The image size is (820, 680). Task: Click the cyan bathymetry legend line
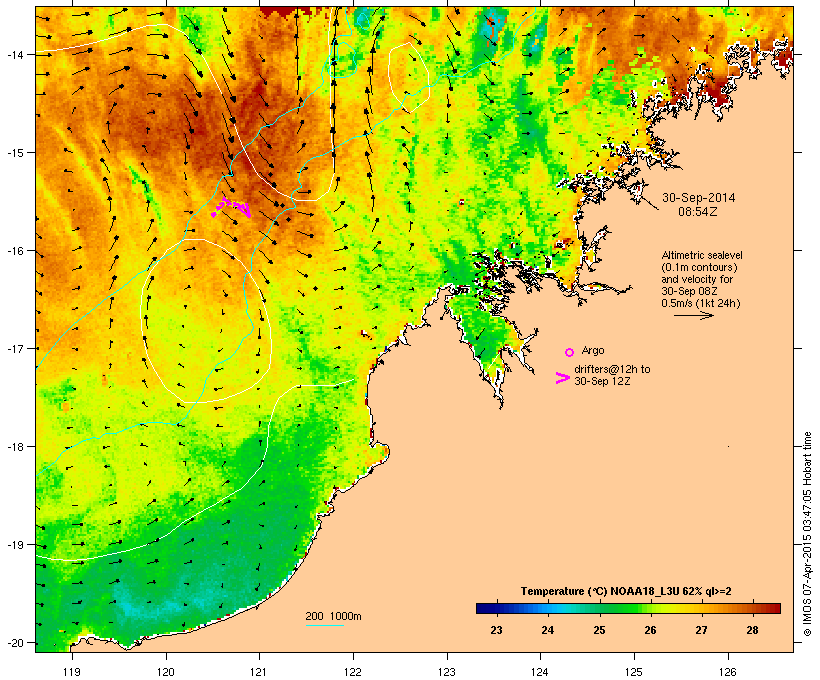point(325,625)
